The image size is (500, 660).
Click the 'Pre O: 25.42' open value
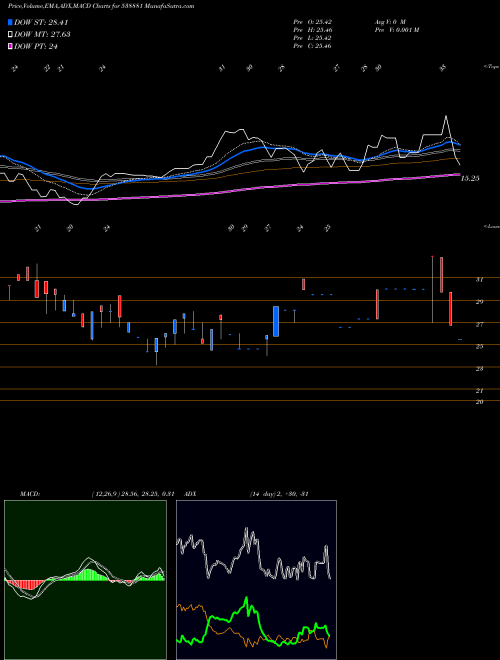(312, 21)
